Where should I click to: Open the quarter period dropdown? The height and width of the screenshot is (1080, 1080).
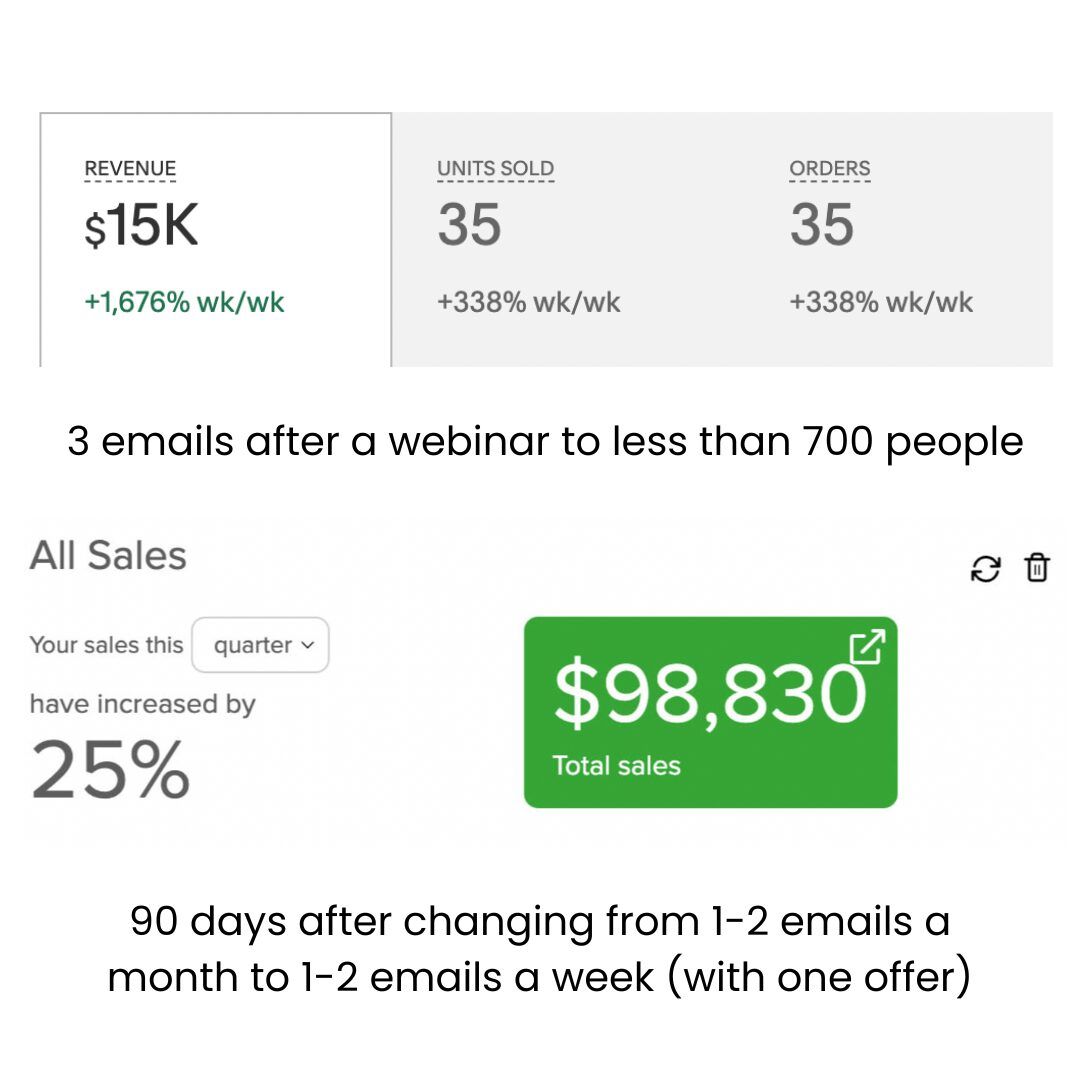pos(260,645)
